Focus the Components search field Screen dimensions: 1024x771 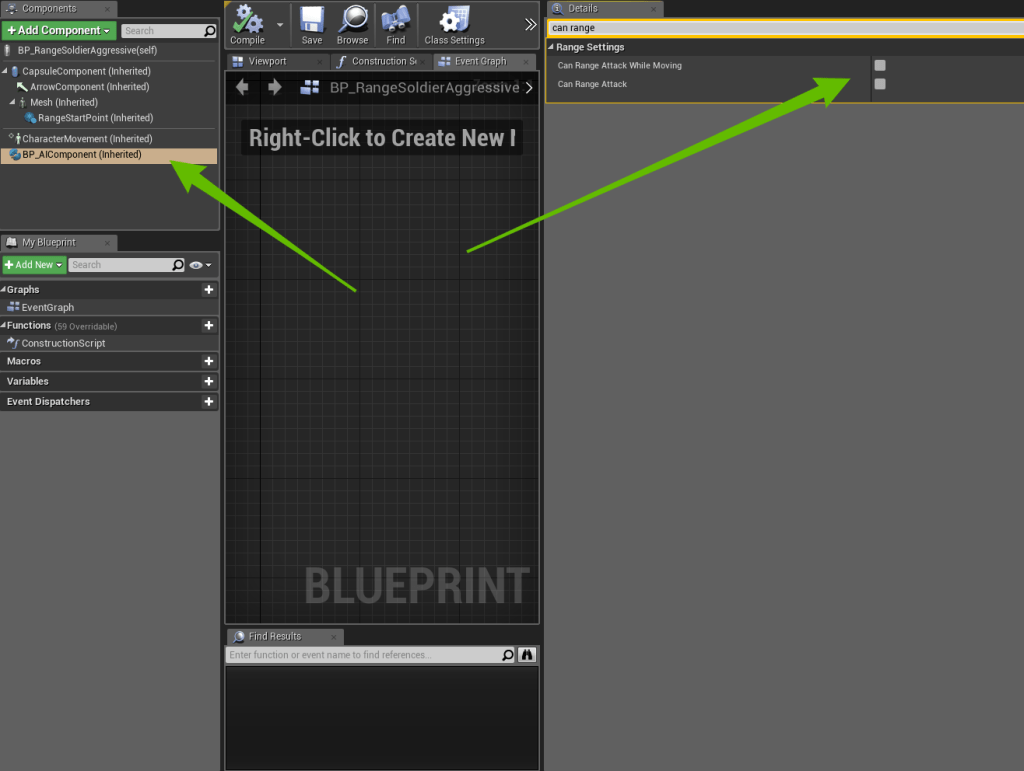[168, 31]
